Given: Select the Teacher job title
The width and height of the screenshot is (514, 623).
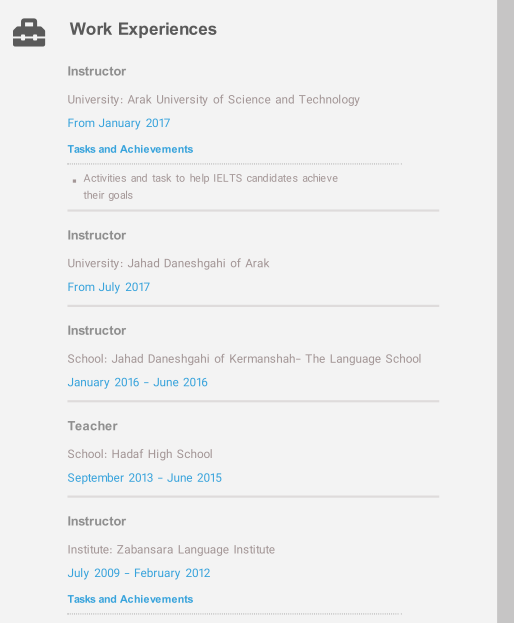Looking at the screenshot, I should click(93, 426).
